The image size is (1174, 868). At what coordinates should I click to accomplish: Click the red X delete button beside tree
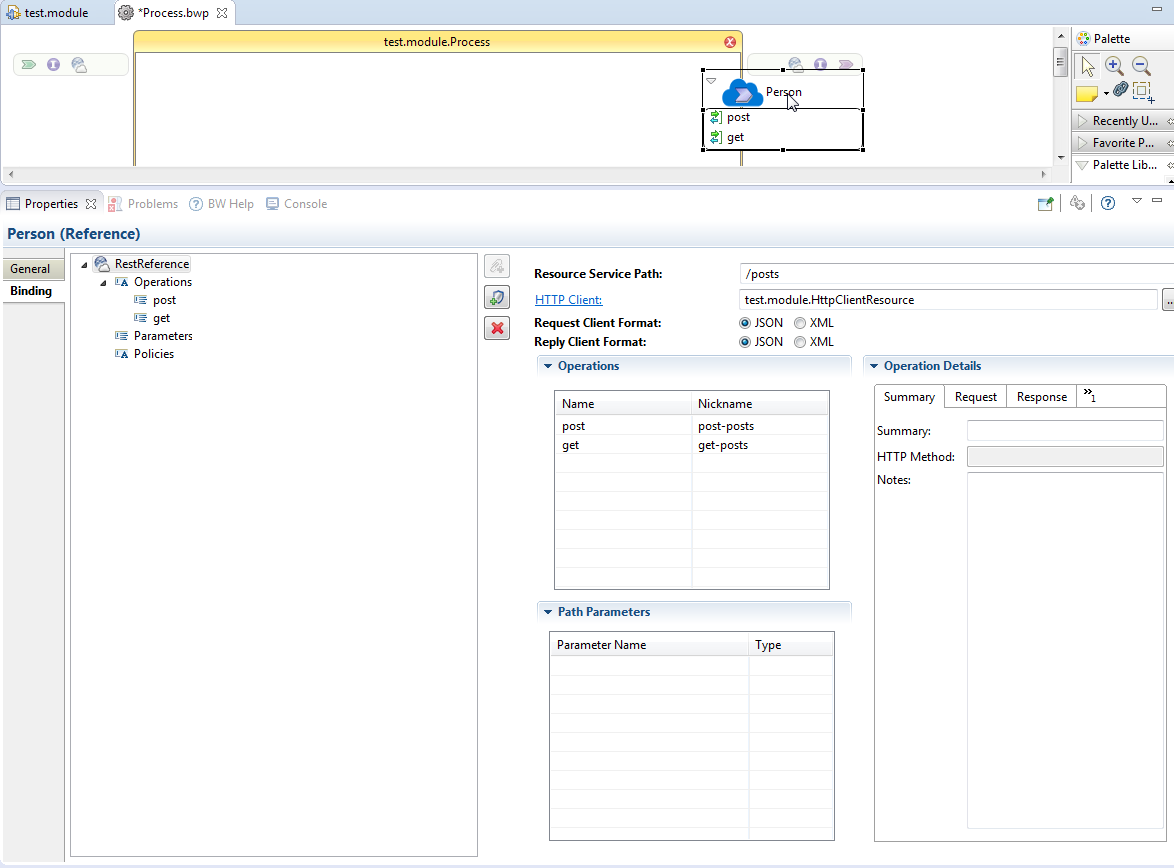(x=497, y=328)
